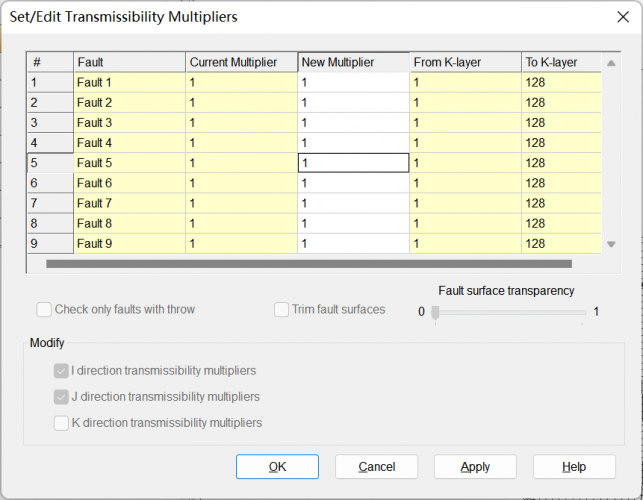The height and width of the screenshot is (500, 643).
Task: Uncheck J direction transmissibility multipliers
Action: coord(62,397)
